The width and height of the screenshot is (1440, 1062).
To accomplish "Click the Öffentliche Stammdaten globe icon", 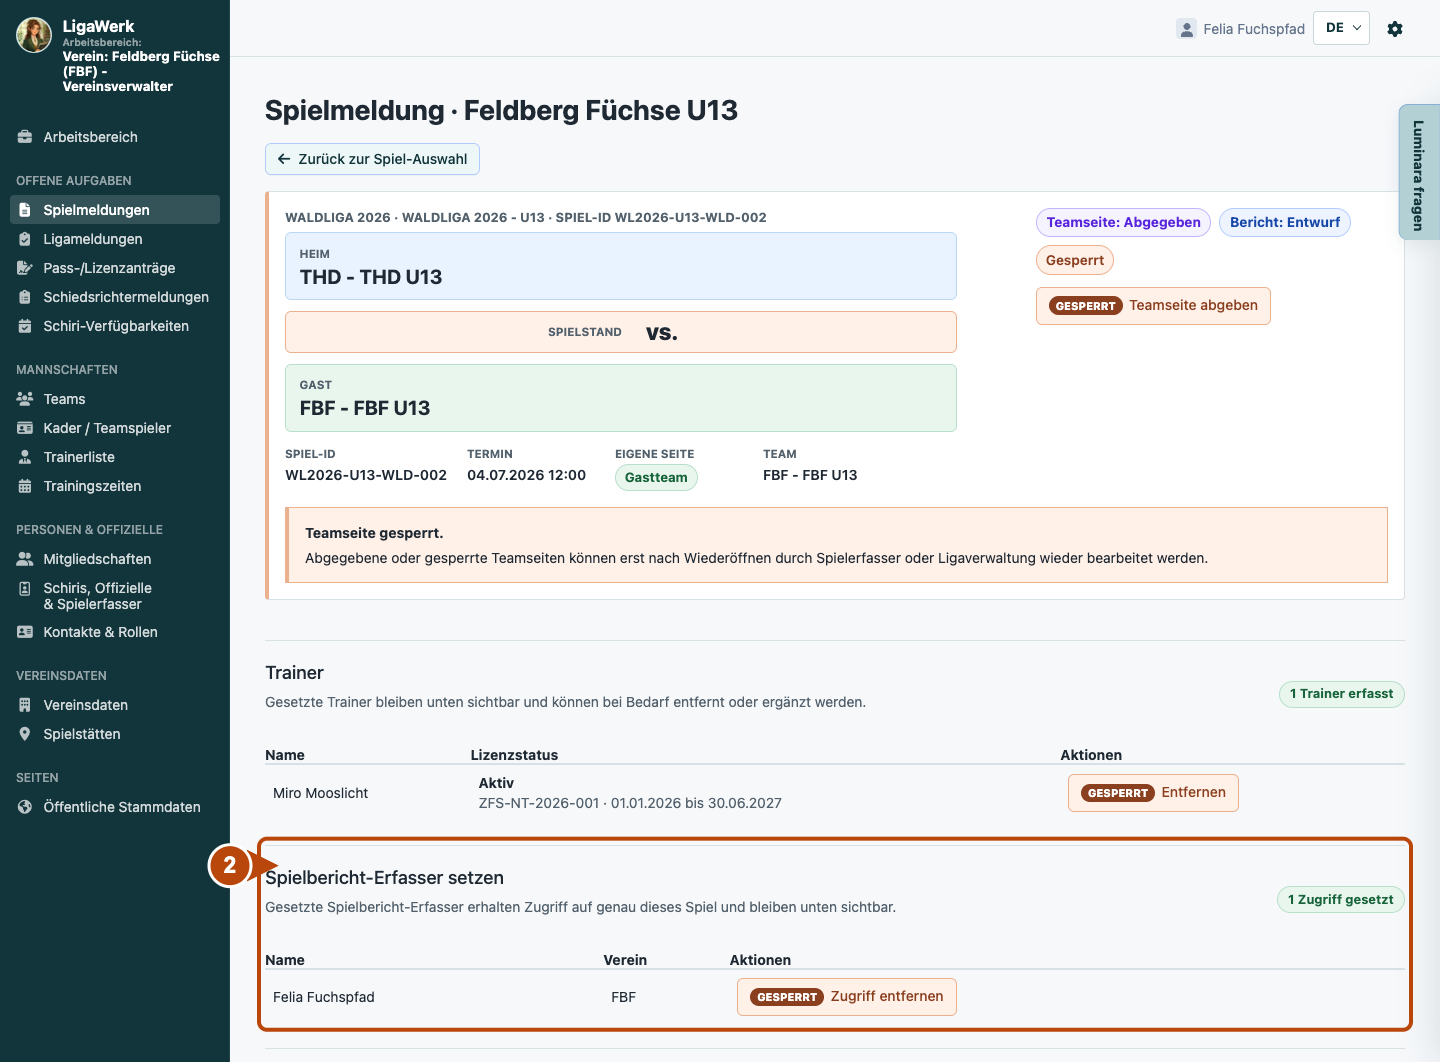I will 25,807.
